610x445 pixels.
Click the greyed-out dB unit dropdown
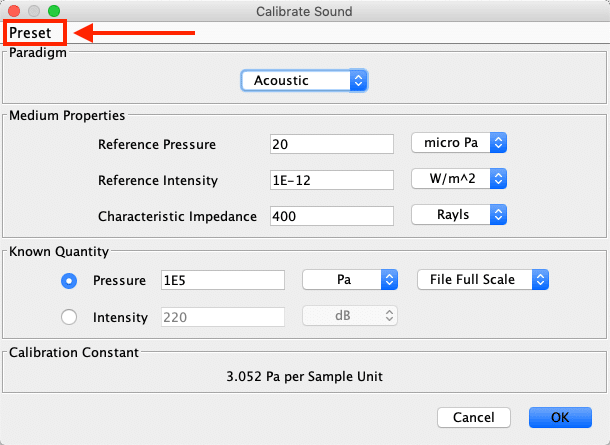coord(350,315)
